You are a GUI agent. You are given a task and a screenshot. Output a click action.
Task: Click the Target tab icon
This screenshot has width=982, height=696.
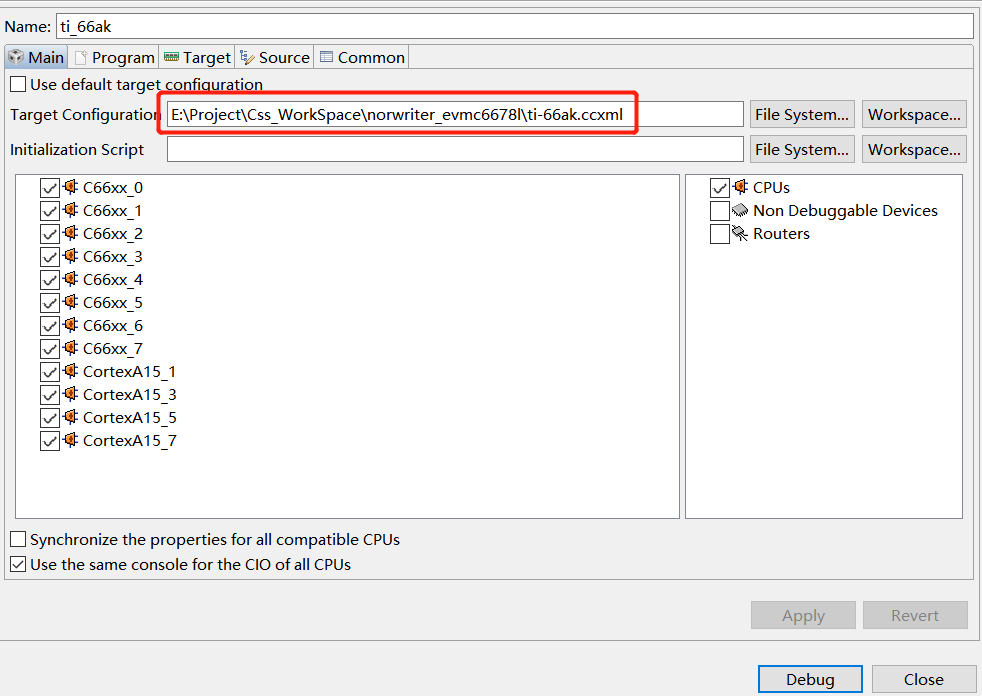tap(173, 57)
